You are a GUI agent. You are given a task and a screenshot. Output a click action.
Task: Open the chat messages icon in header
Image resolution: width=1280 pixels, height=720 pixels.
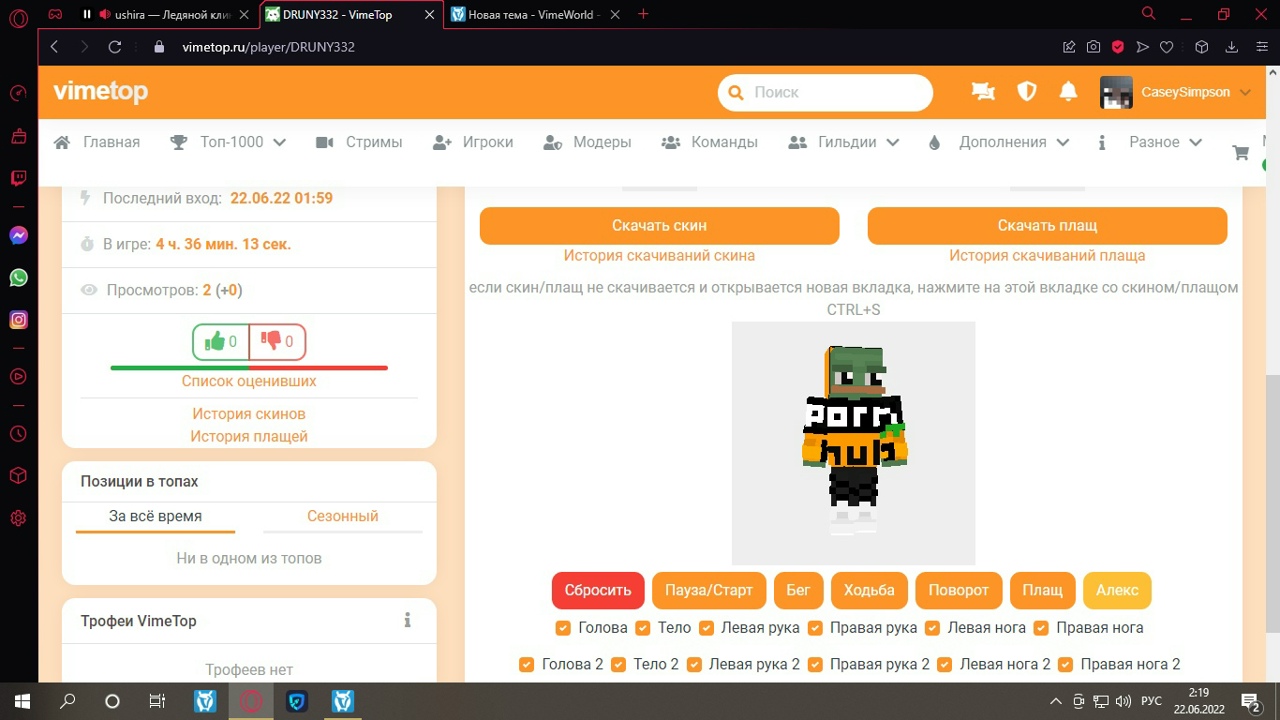coord(983,92)
